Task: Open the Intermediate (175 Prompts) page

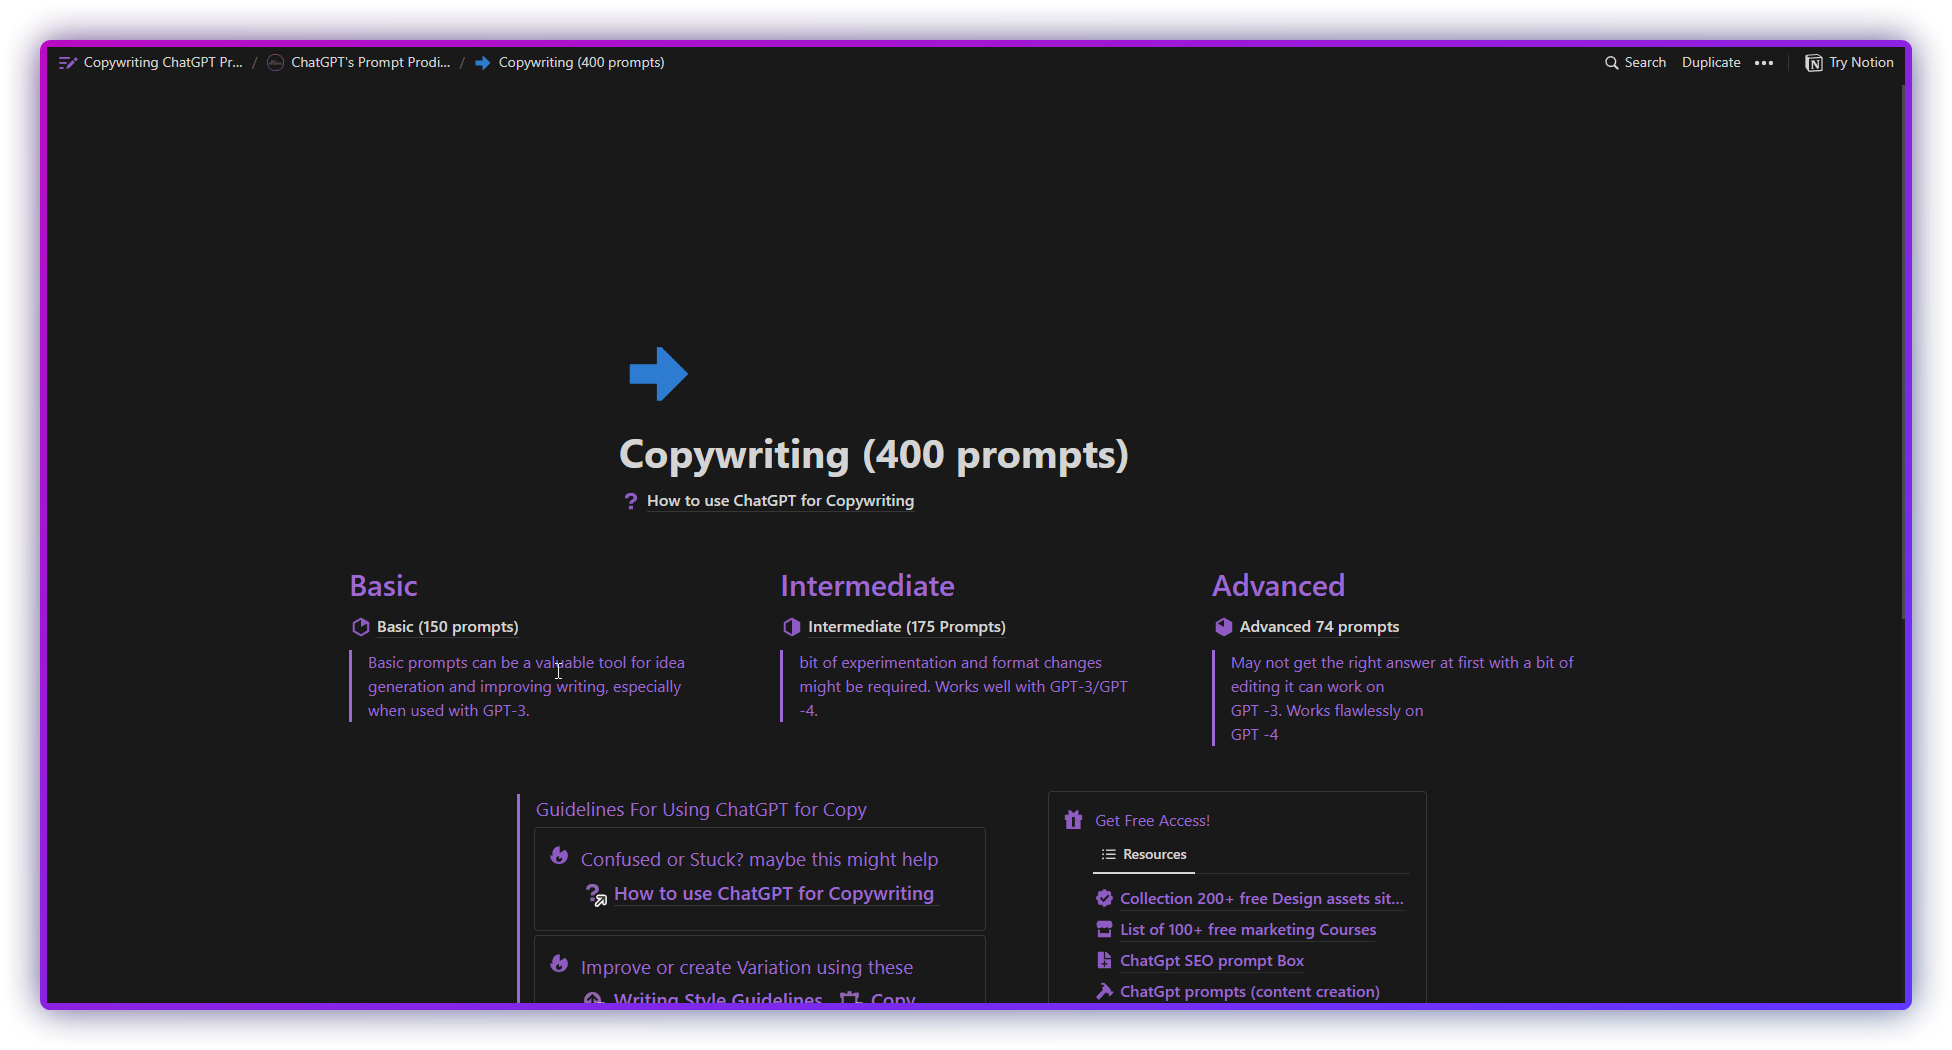Action: pyautogui.click(x=907, y=627)
